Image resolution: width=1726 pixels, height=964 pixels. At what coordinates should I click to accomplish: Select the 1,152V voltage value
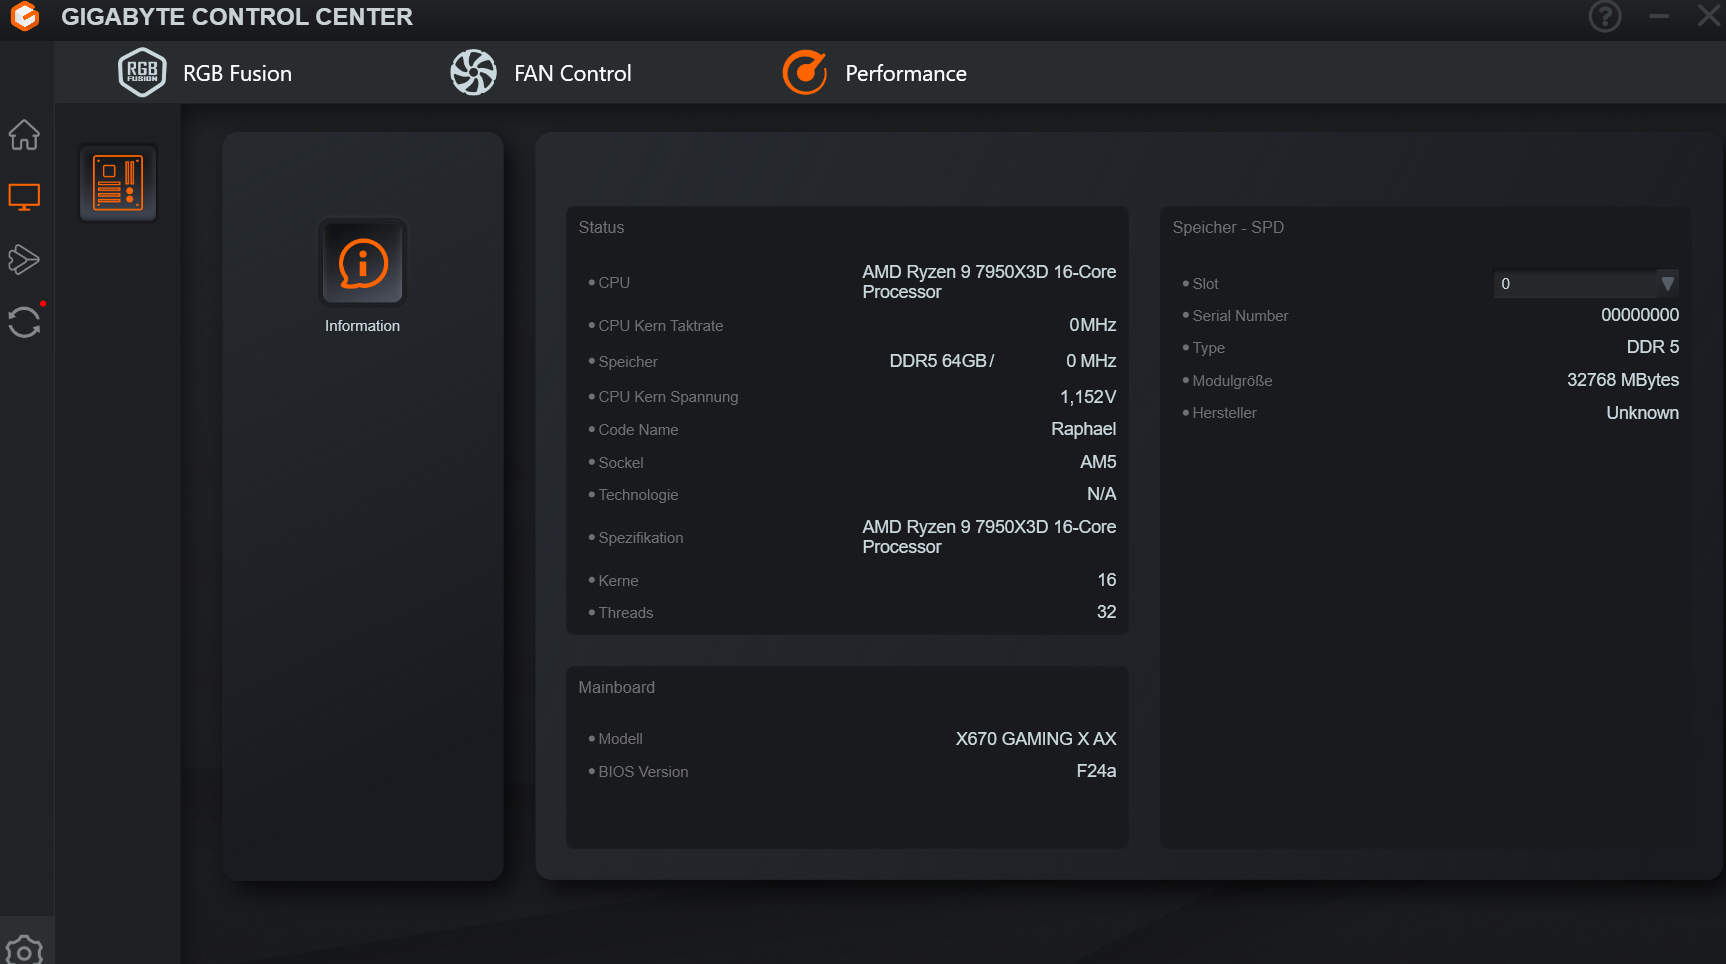click(1088, 397)
